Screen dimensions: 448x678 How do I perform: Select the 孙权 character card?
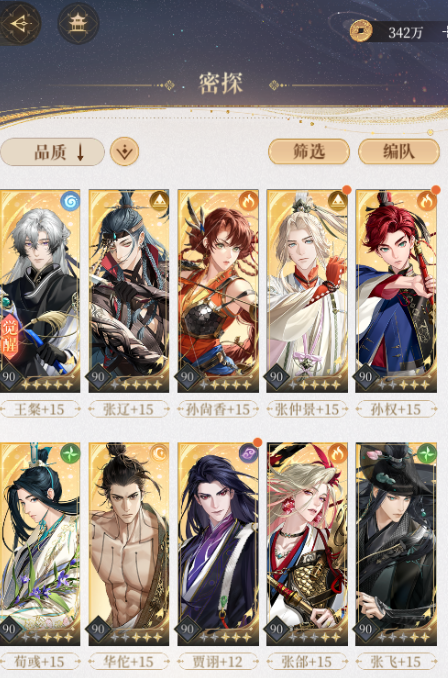tap(396, 291)
